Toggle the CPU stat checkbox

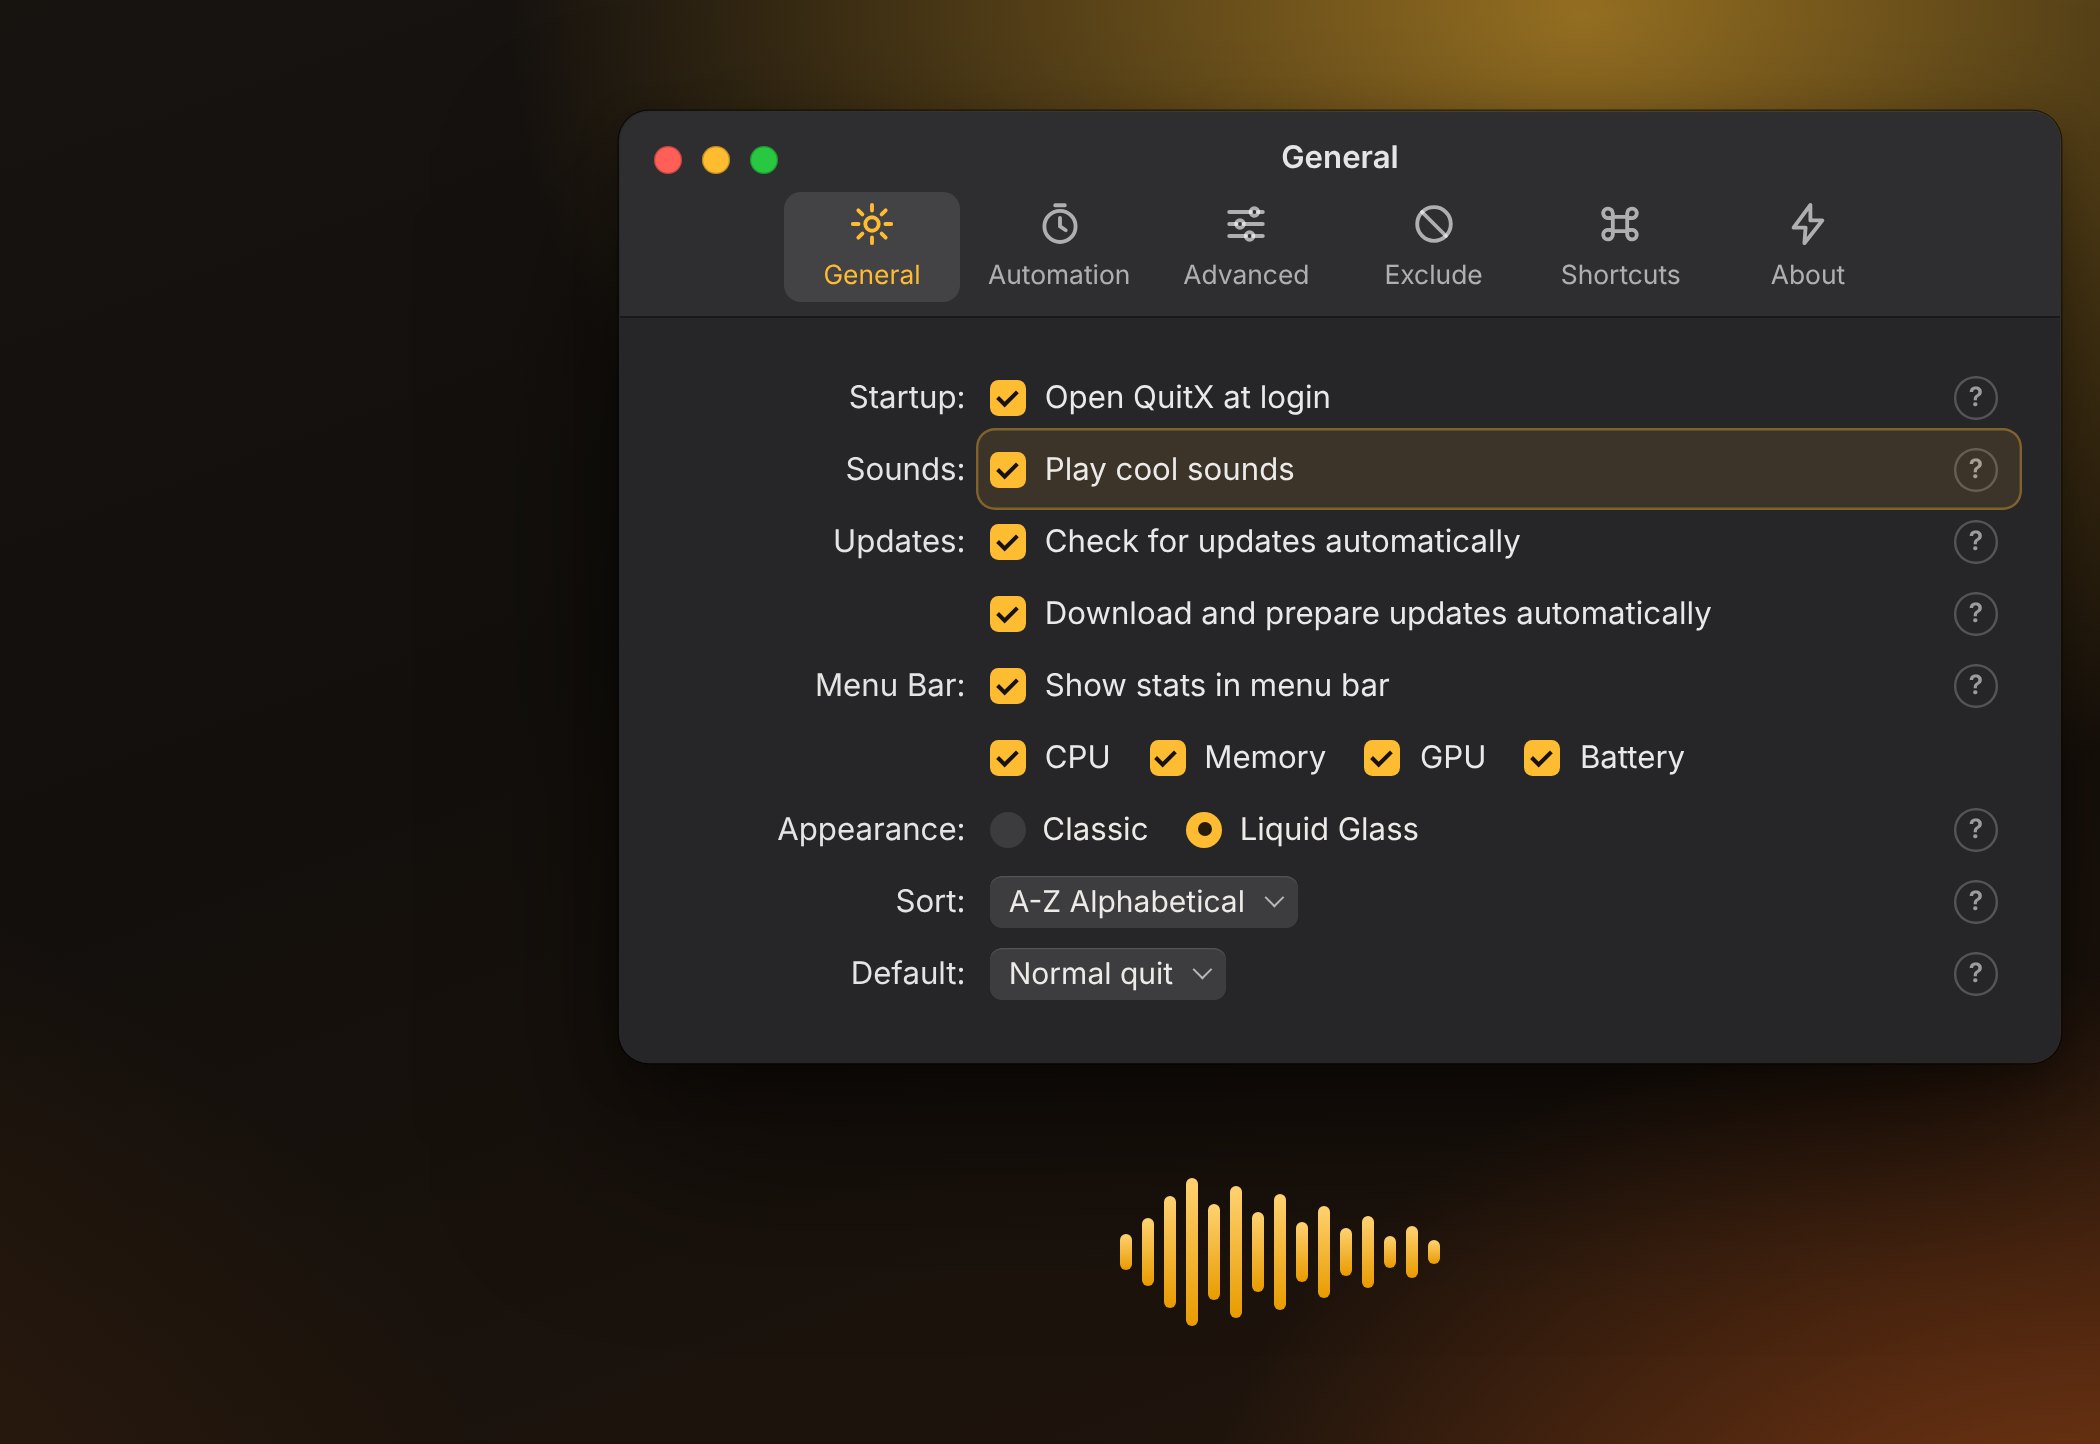pyautogui.click(x=1007, y=757)
